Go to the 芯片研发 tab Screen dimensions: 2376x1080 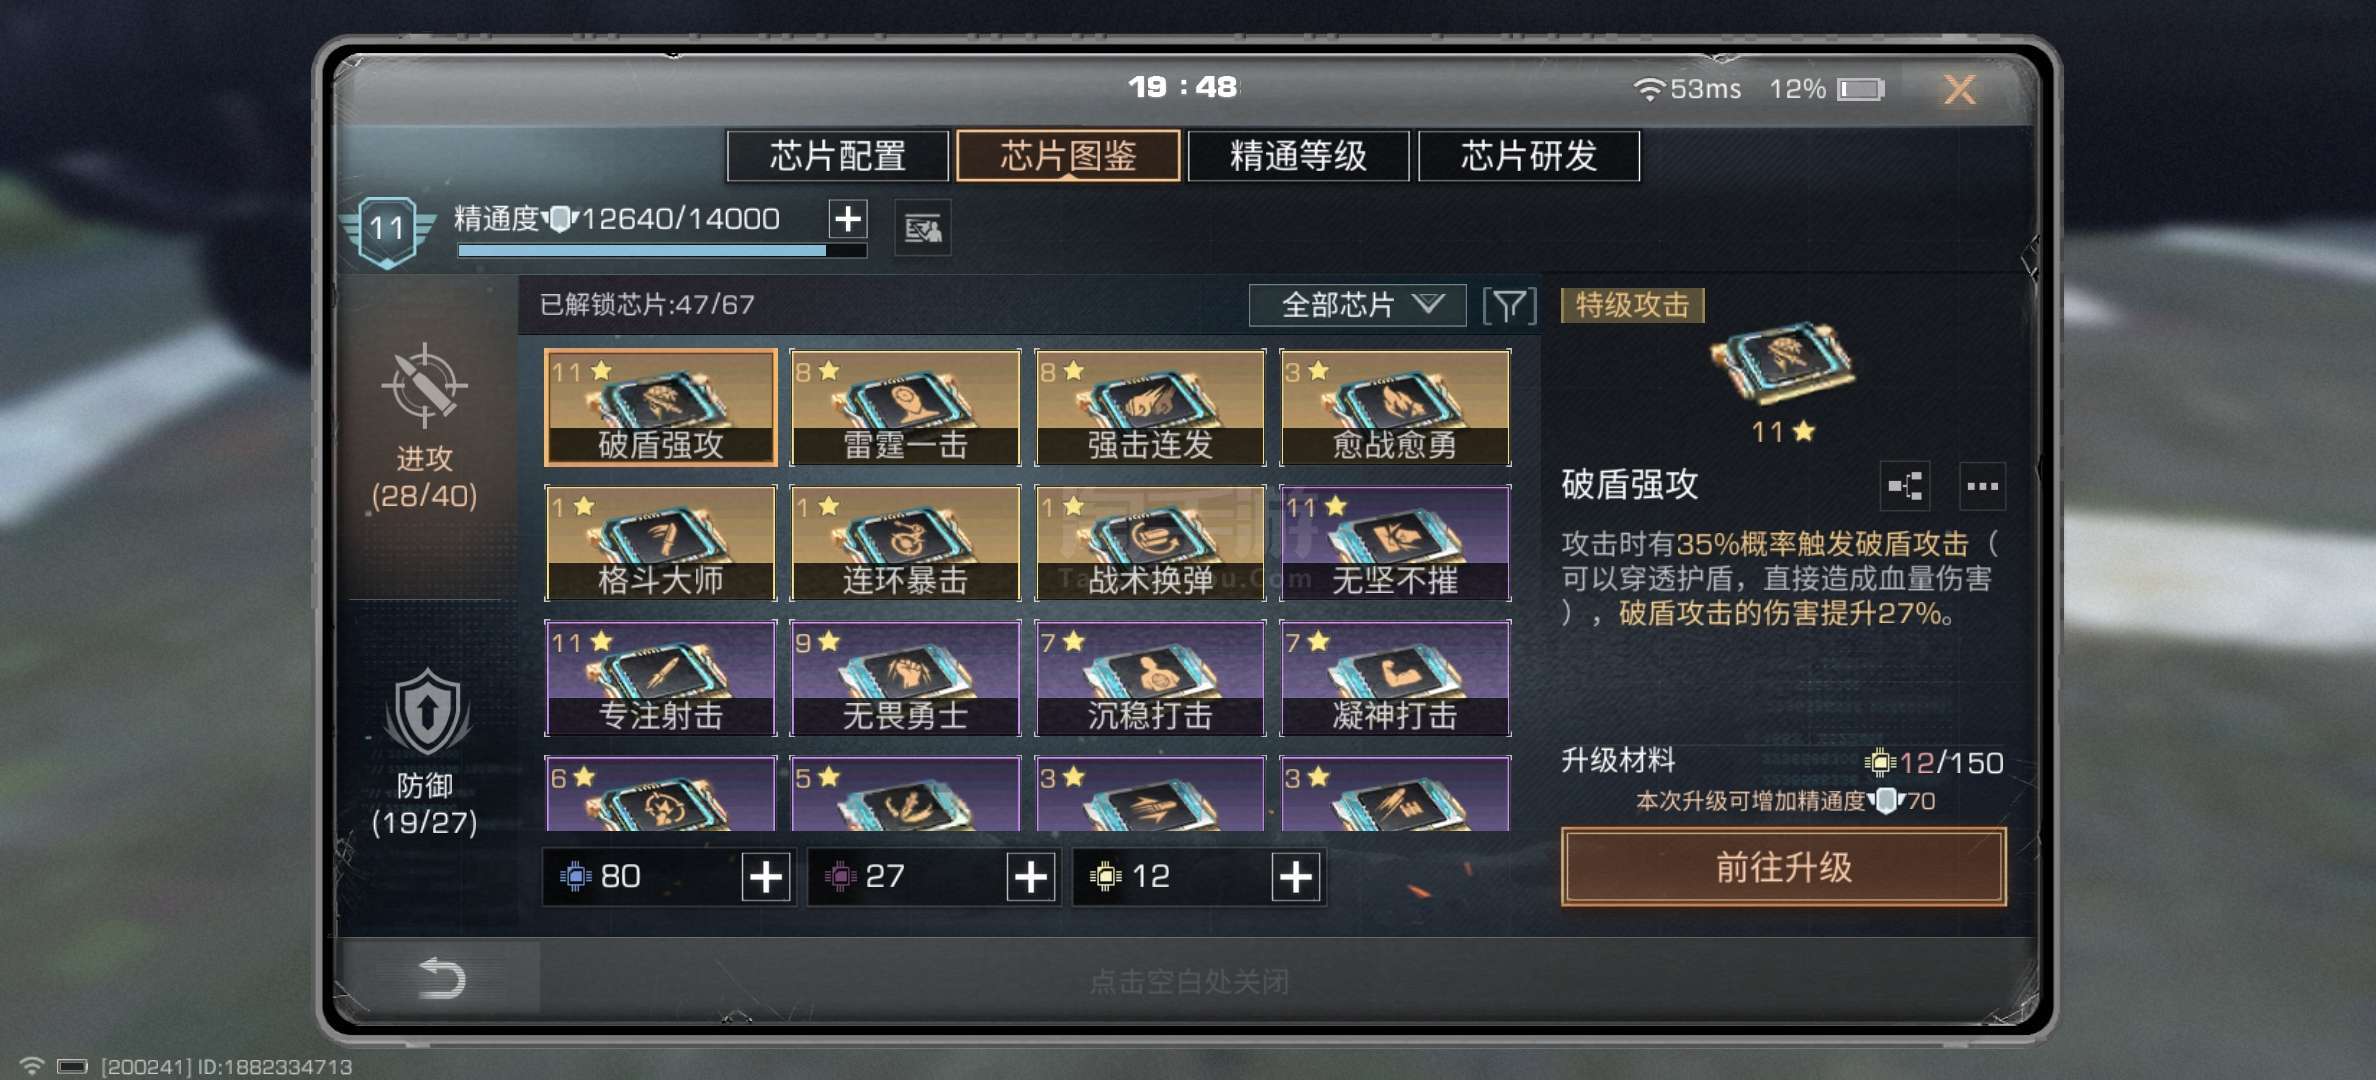tap(1529, 156)
